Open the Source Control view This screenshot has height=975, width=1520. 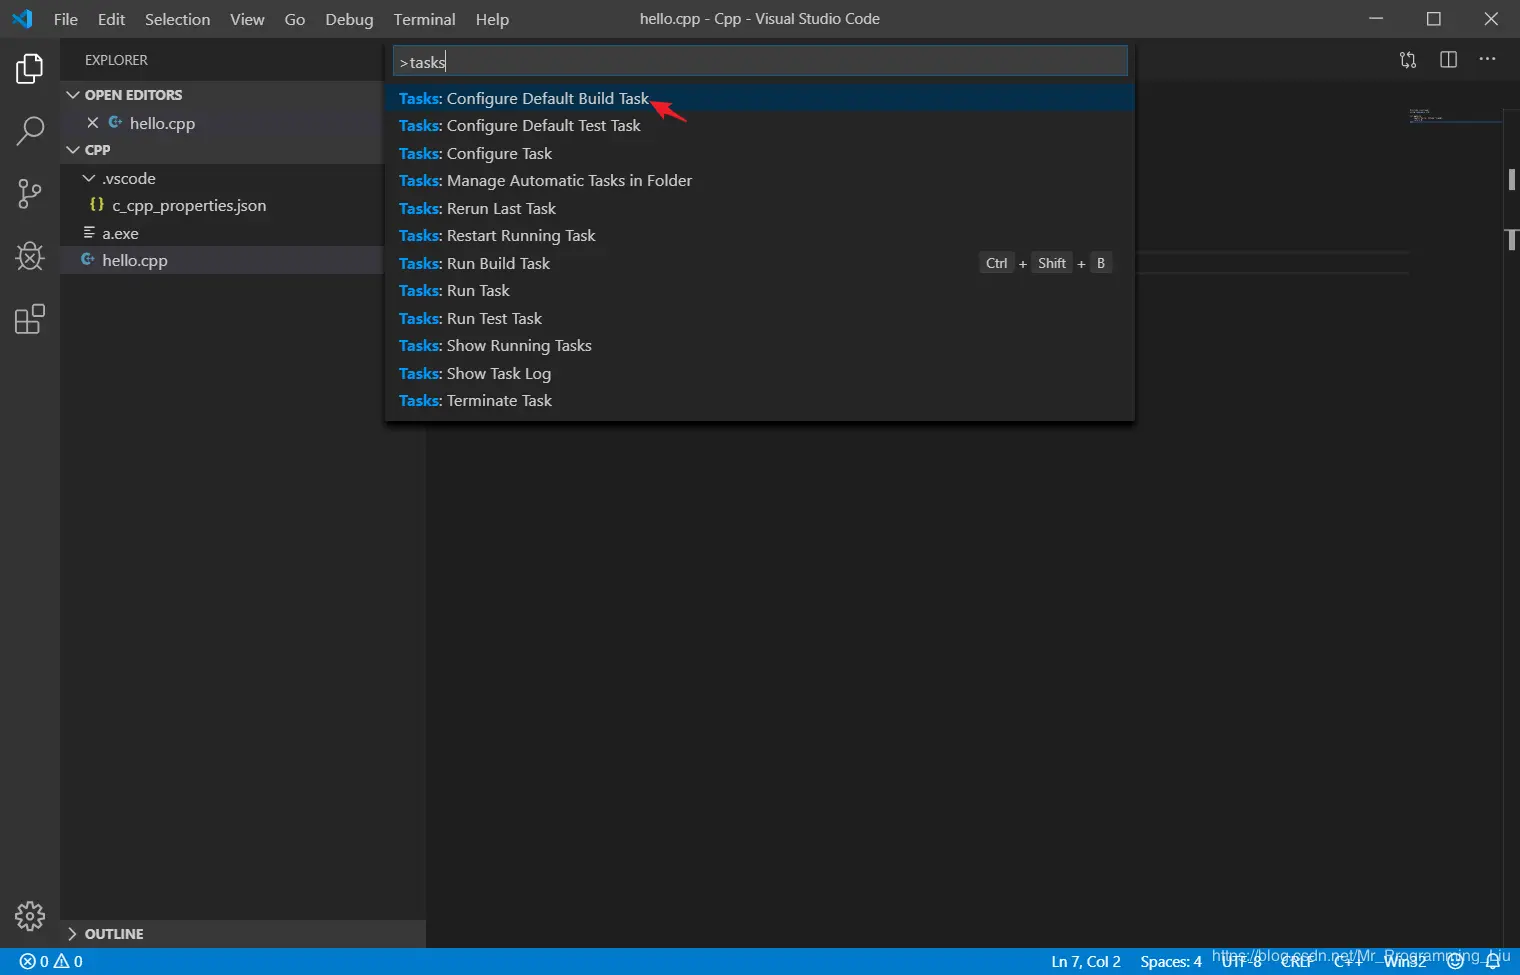pyautogui.click(x=30, y=193)
